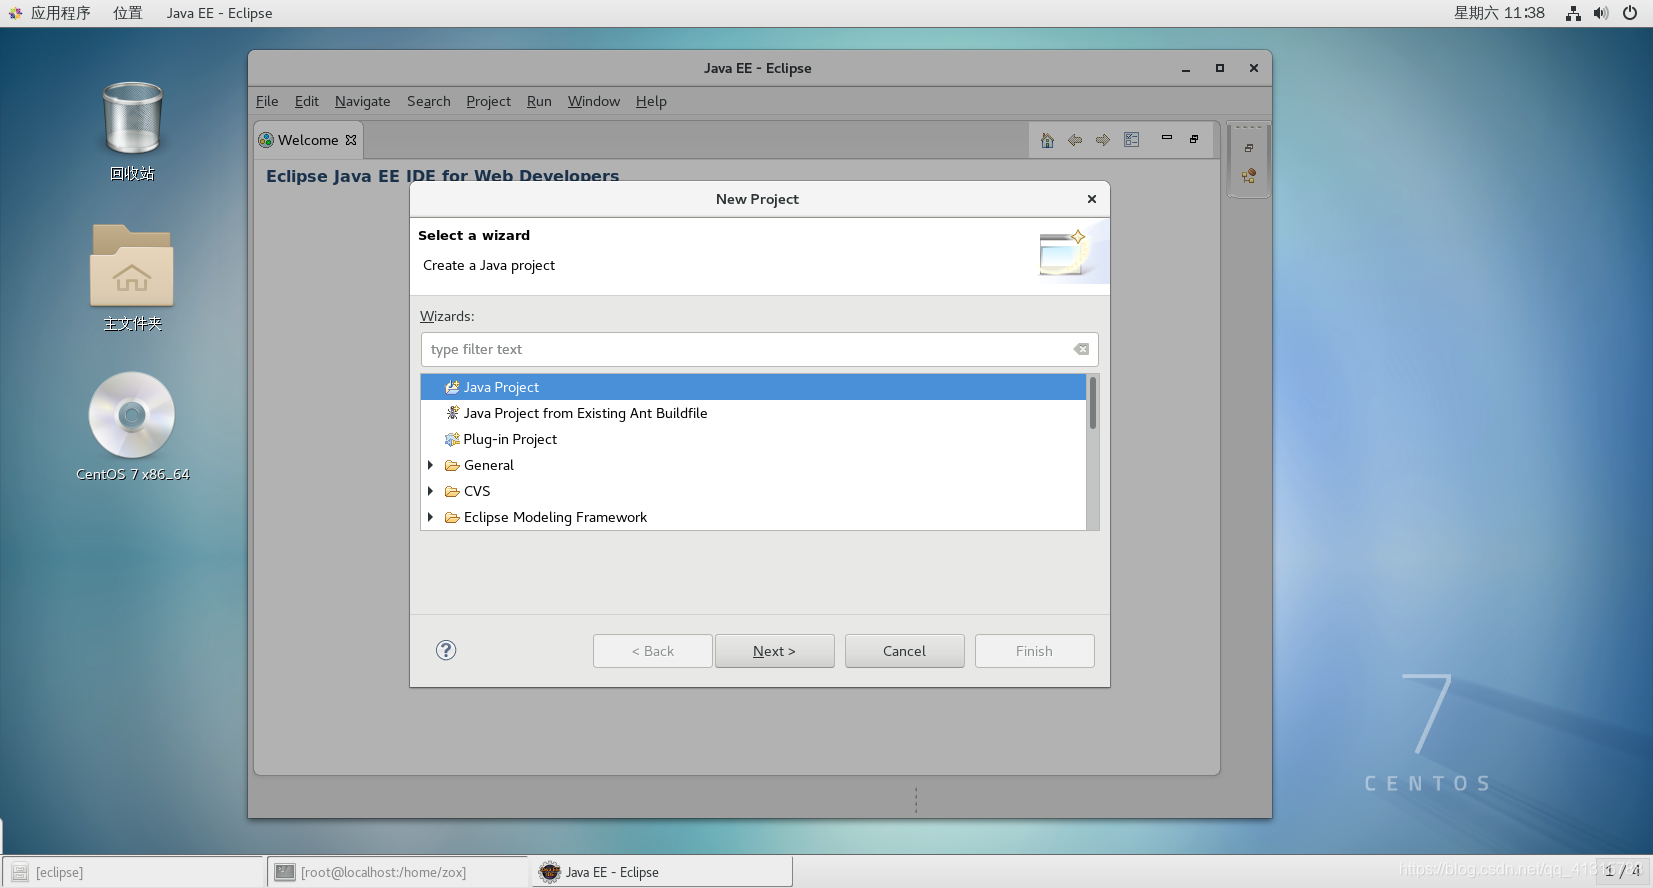This screenshot has width=1653, height=888.
Task: Switch to [eclipse] taskbar window
Action: click(132, 872)
